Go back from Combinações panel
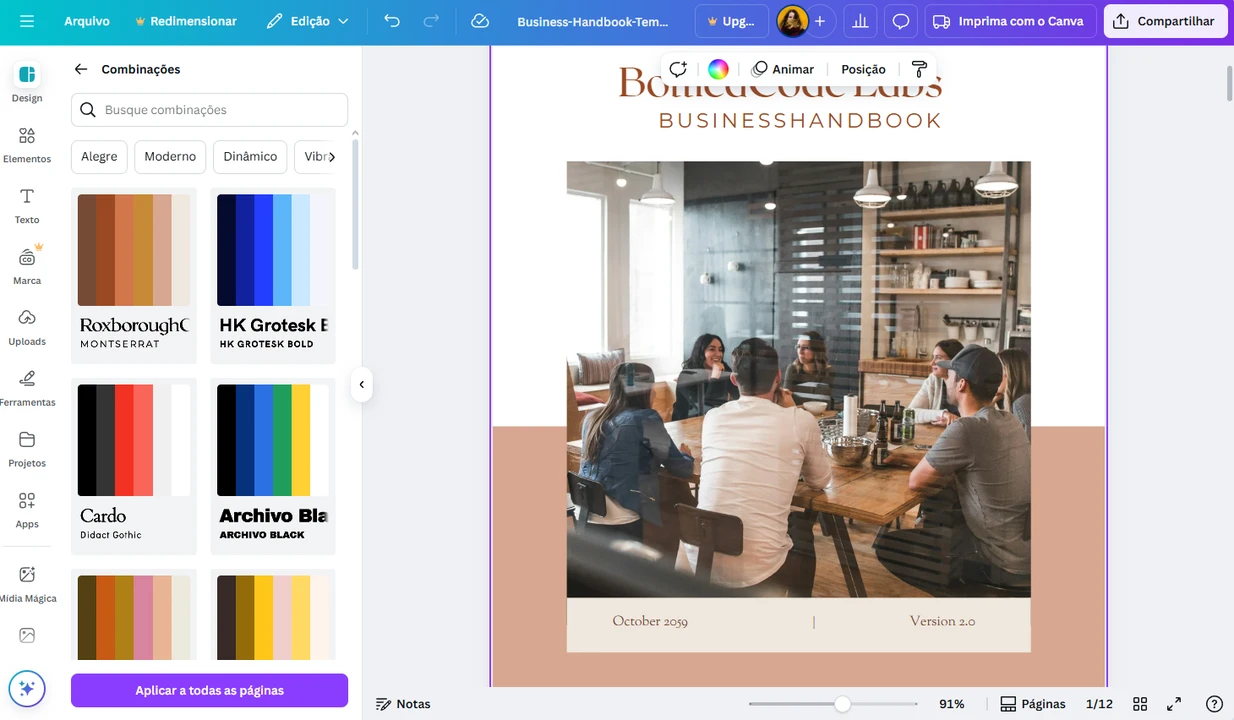This screenshot has width=1234, height=720. click(x=81, y=69)
